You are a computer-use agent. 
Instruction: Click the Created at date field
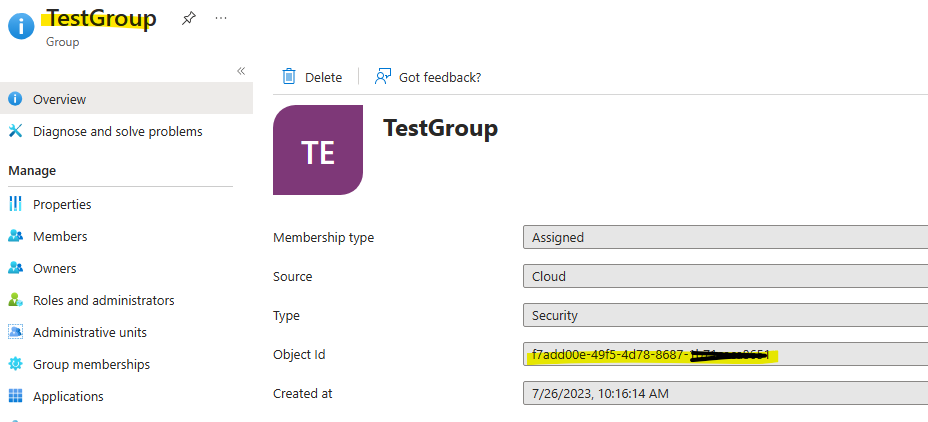726,393
